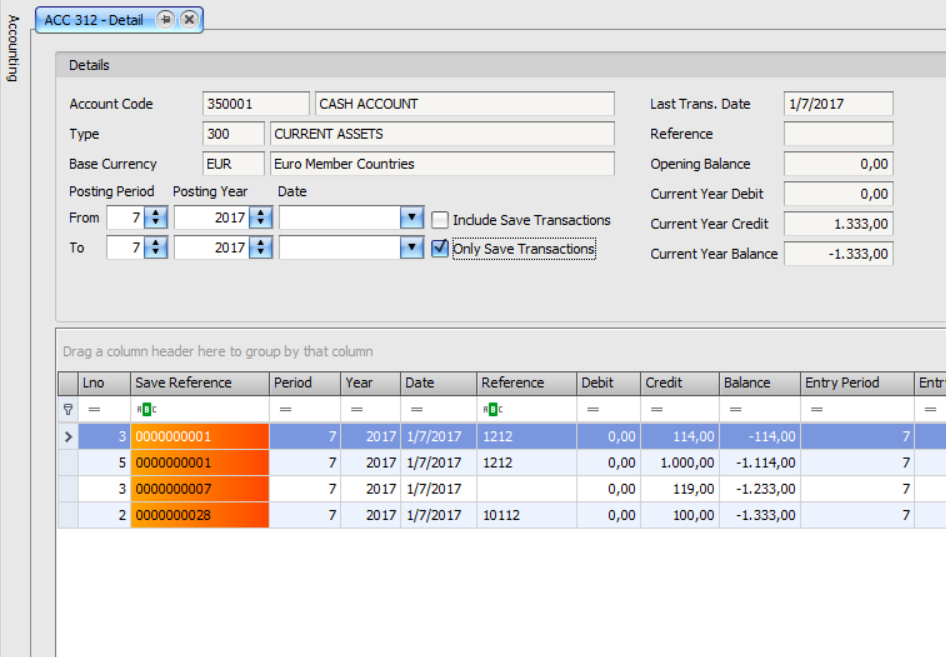Click the Lno column header
The image size is (946, 657).
104,383
